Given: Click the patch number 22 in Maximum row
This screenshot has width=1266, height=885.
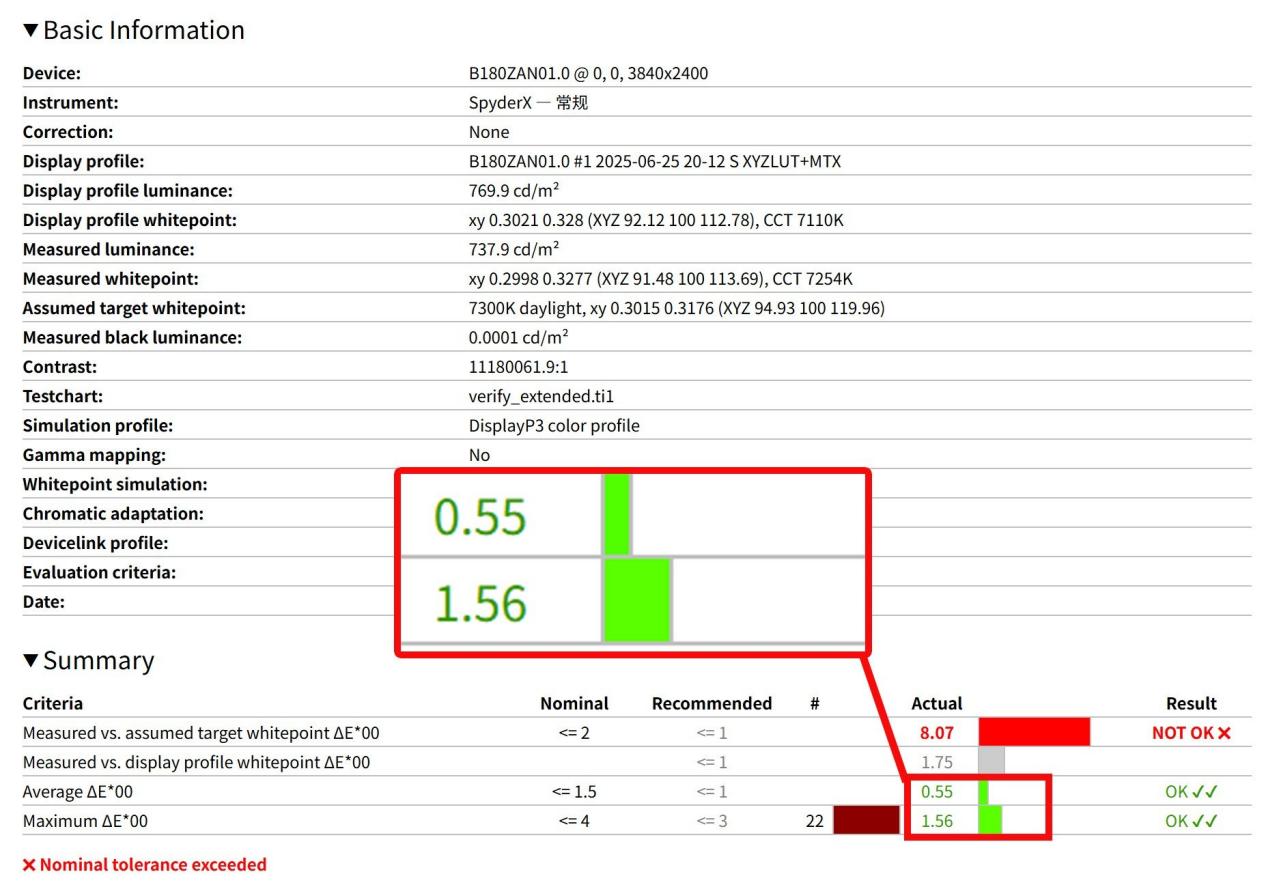Looking at the screenshot, I should 814,821.
